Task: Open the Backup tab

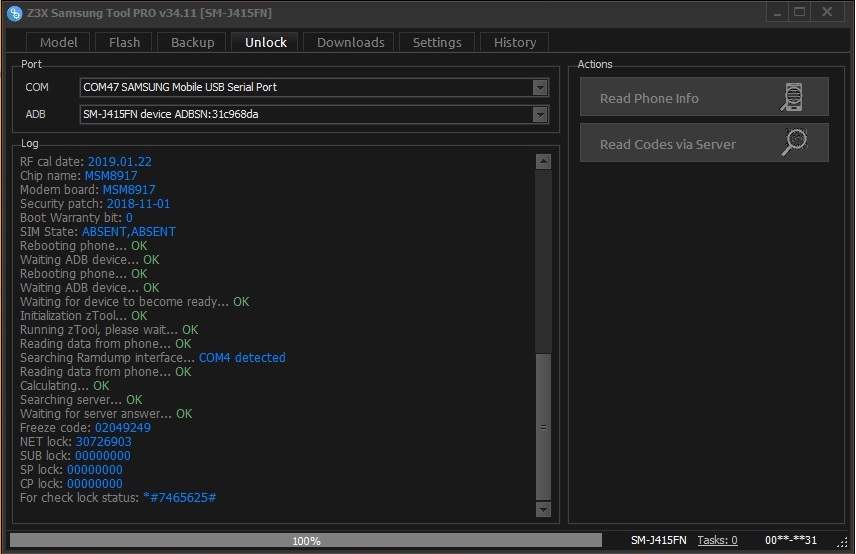Action: coord(192,43)
